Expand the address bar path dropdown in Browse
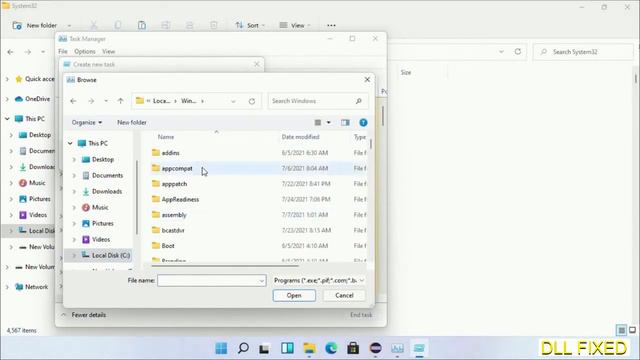This screenshot has width=640, height=360. coord(233,101)
